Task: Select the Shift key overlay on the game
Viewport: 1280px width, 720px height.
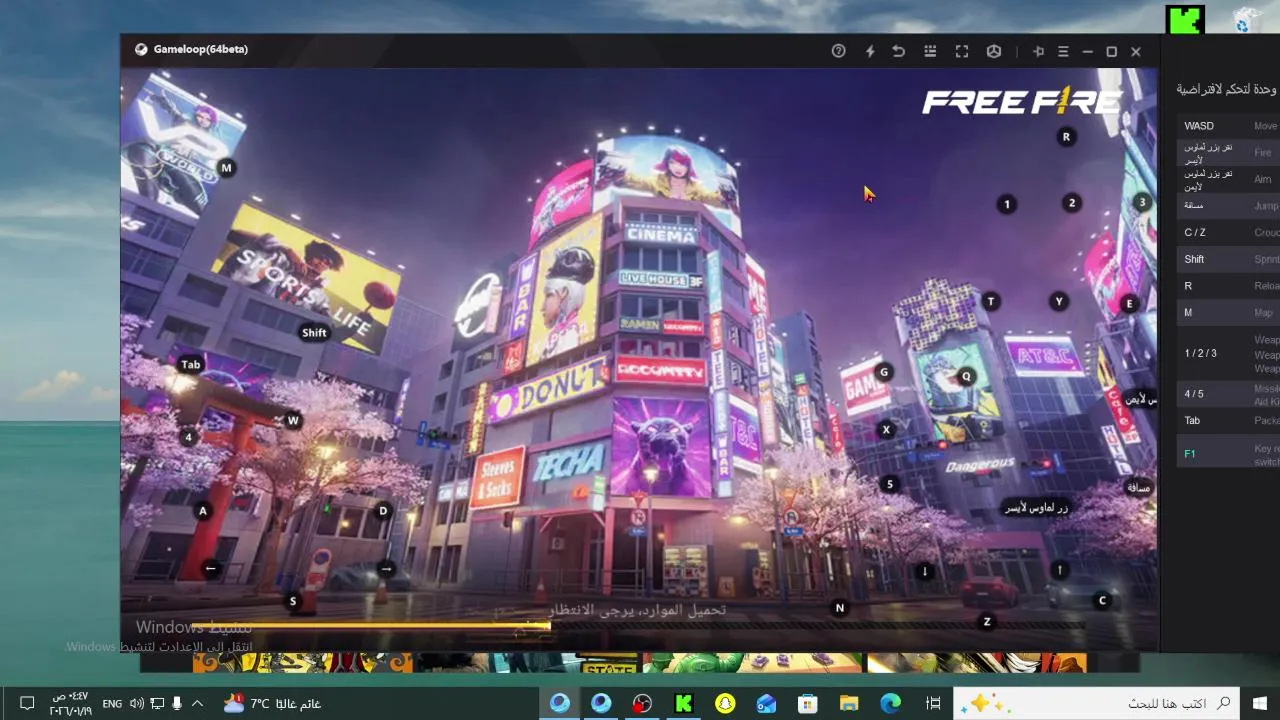Action: tap(314, 333)
